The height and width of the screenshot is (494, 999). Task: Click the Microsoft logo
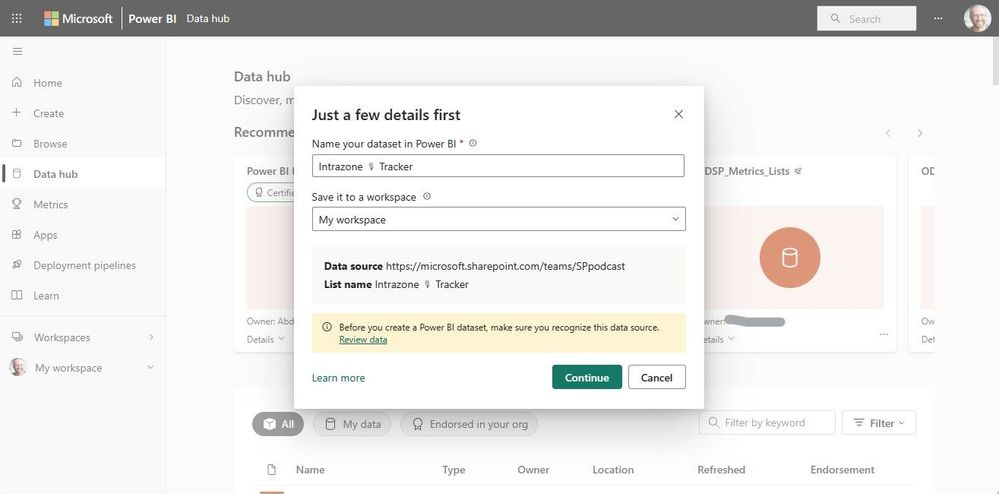click(78, 18)
